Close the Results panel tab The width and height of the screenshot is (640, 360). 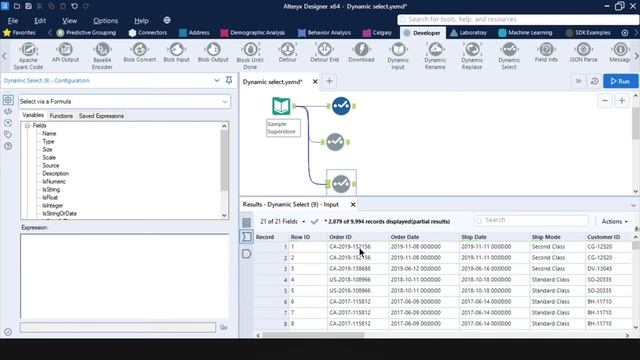point(353,204)
